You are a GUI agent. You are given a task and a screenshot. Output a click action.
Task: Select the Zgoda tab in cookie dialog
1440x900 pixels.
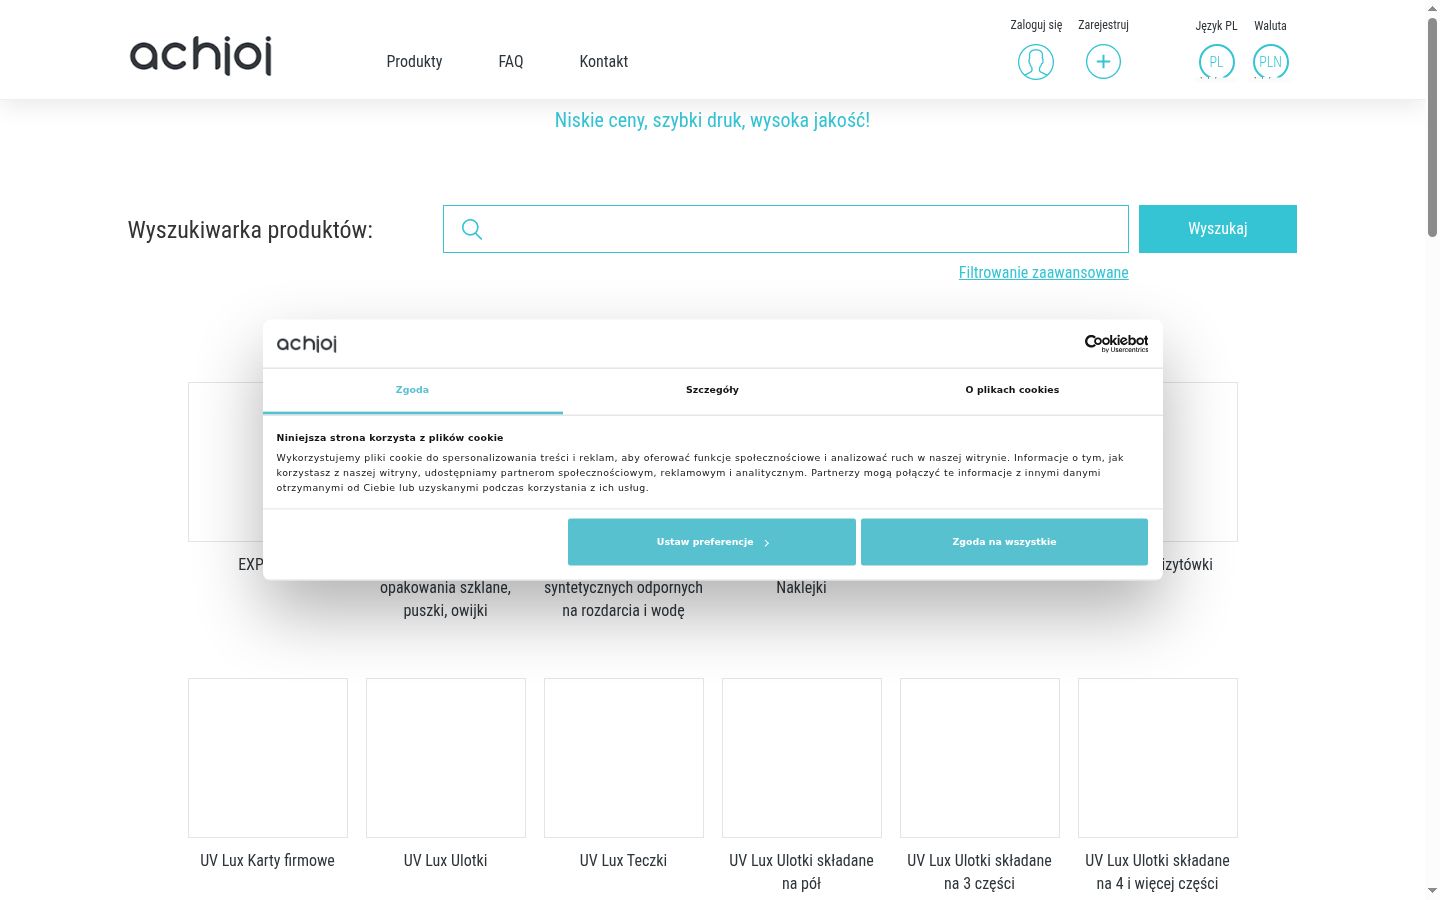(x=412, y=390)
